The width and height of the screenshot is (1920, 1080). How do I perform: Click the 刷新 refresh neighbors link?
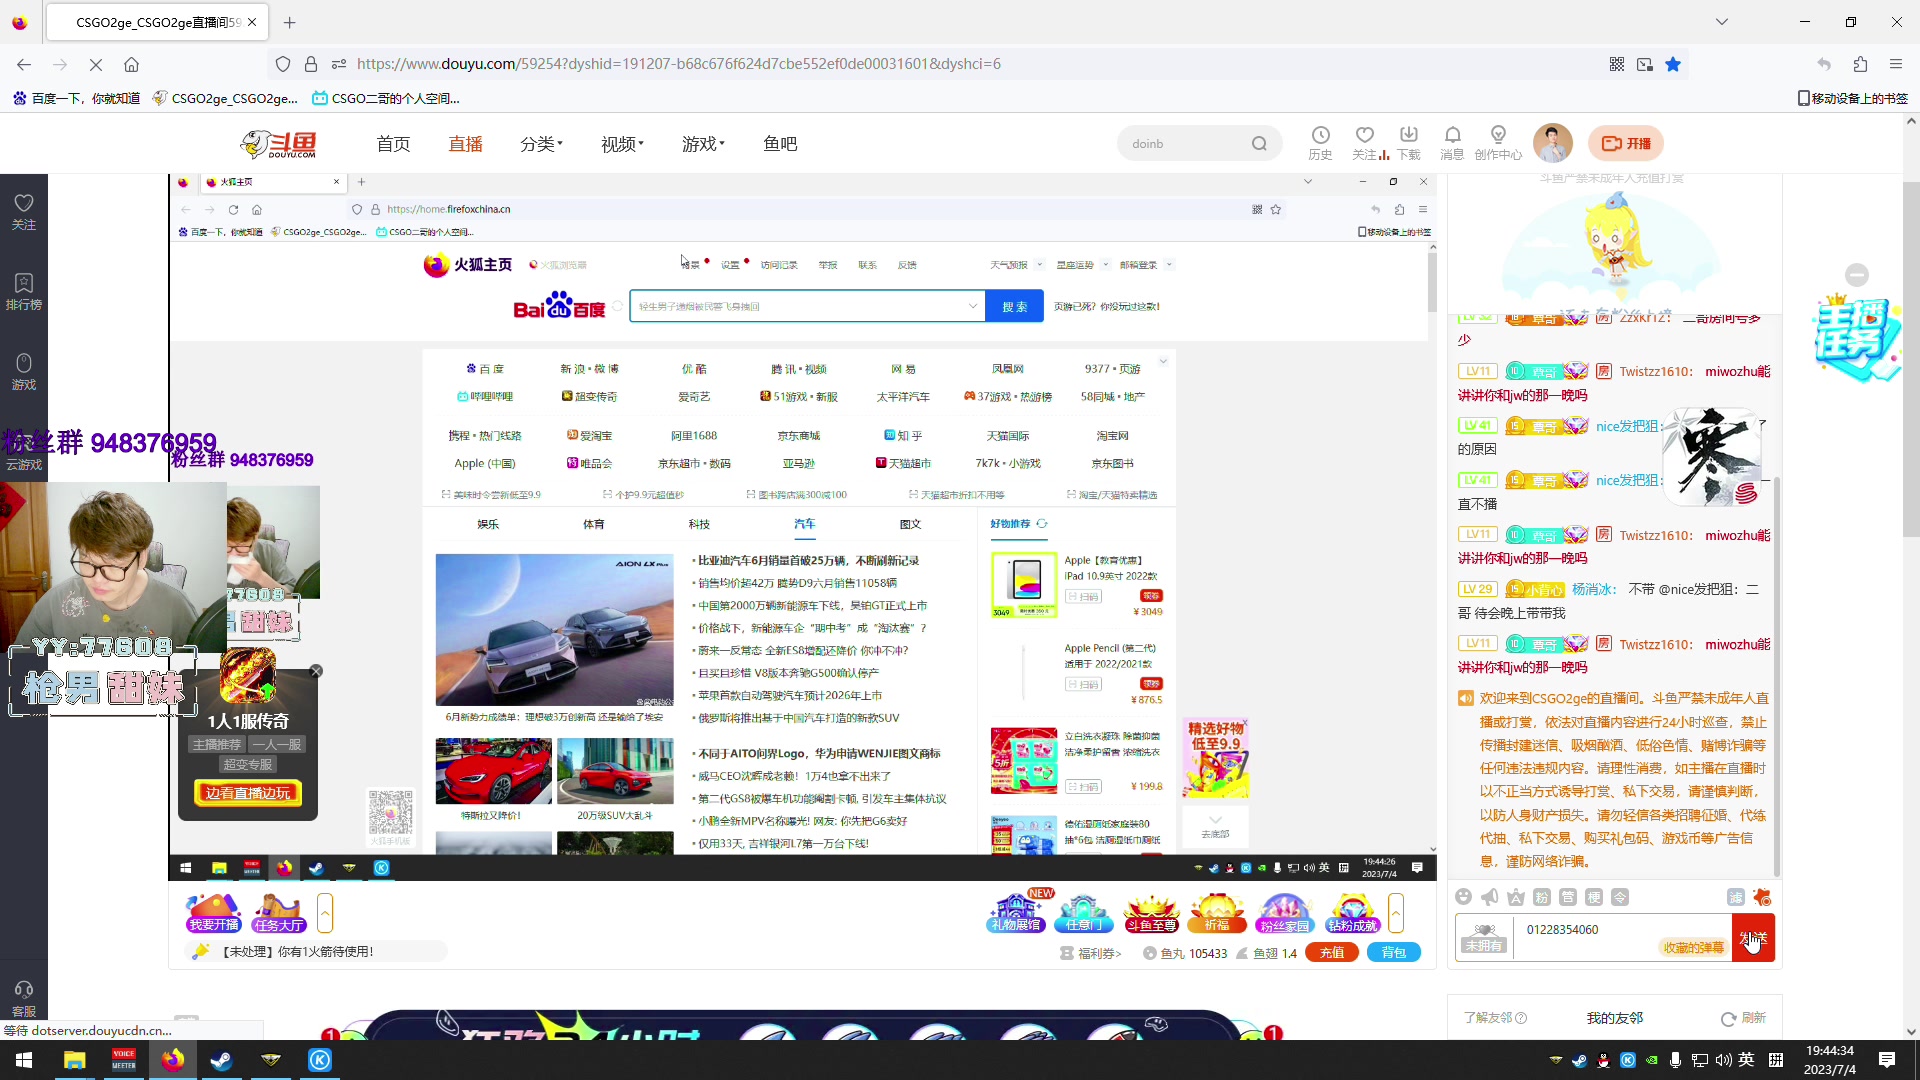tap(1743, 1018)
